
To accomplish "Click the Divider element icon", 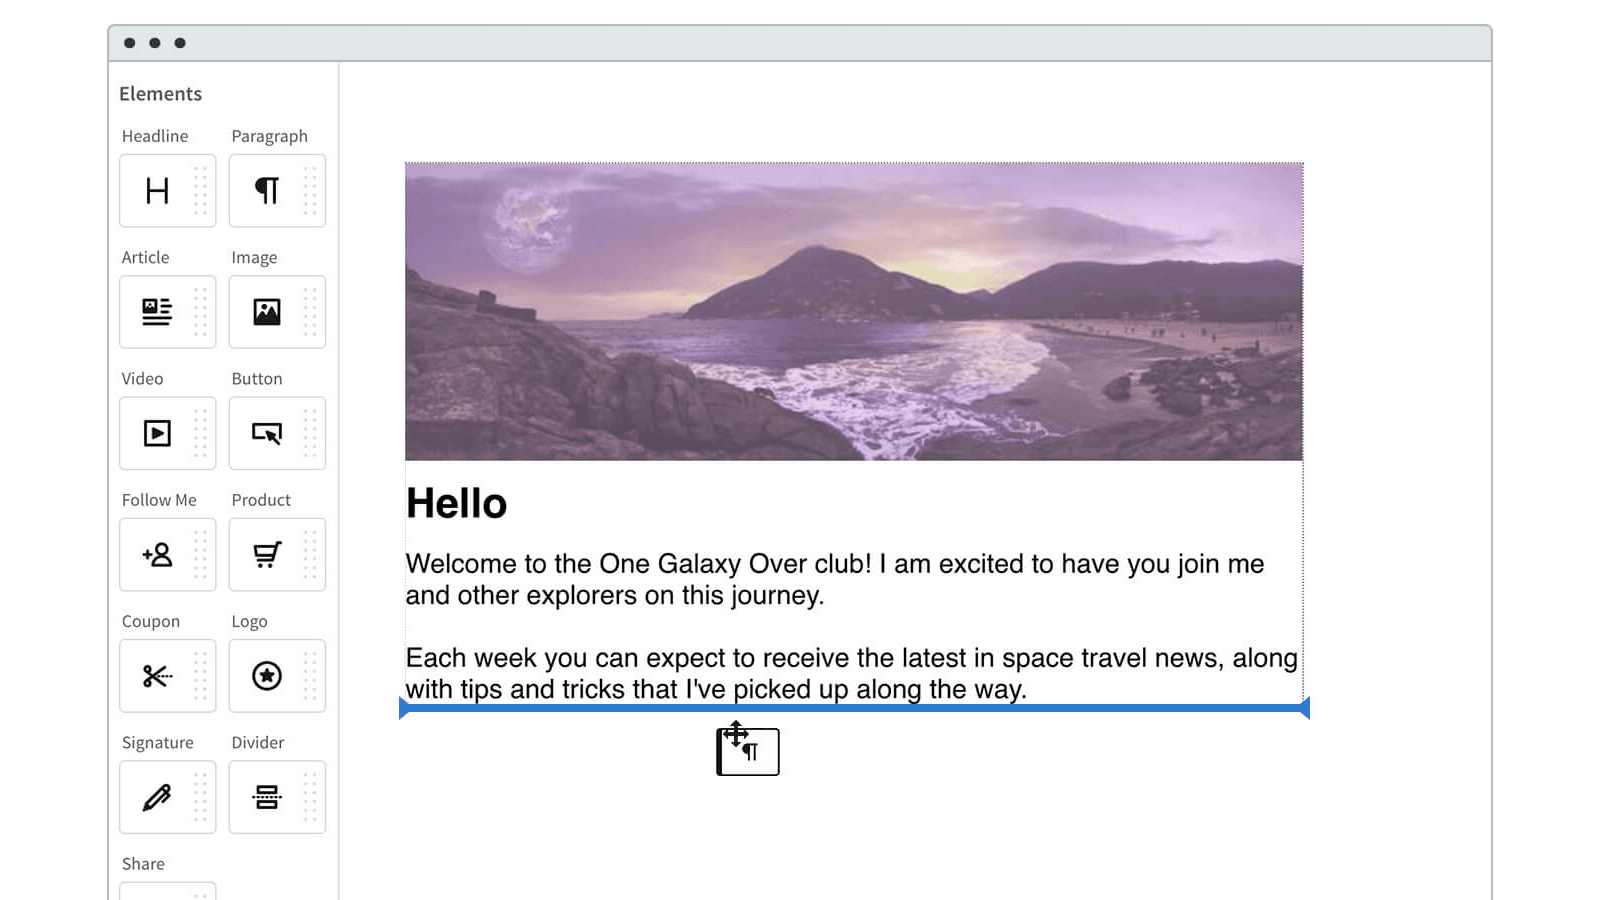I will pos(269,797).
